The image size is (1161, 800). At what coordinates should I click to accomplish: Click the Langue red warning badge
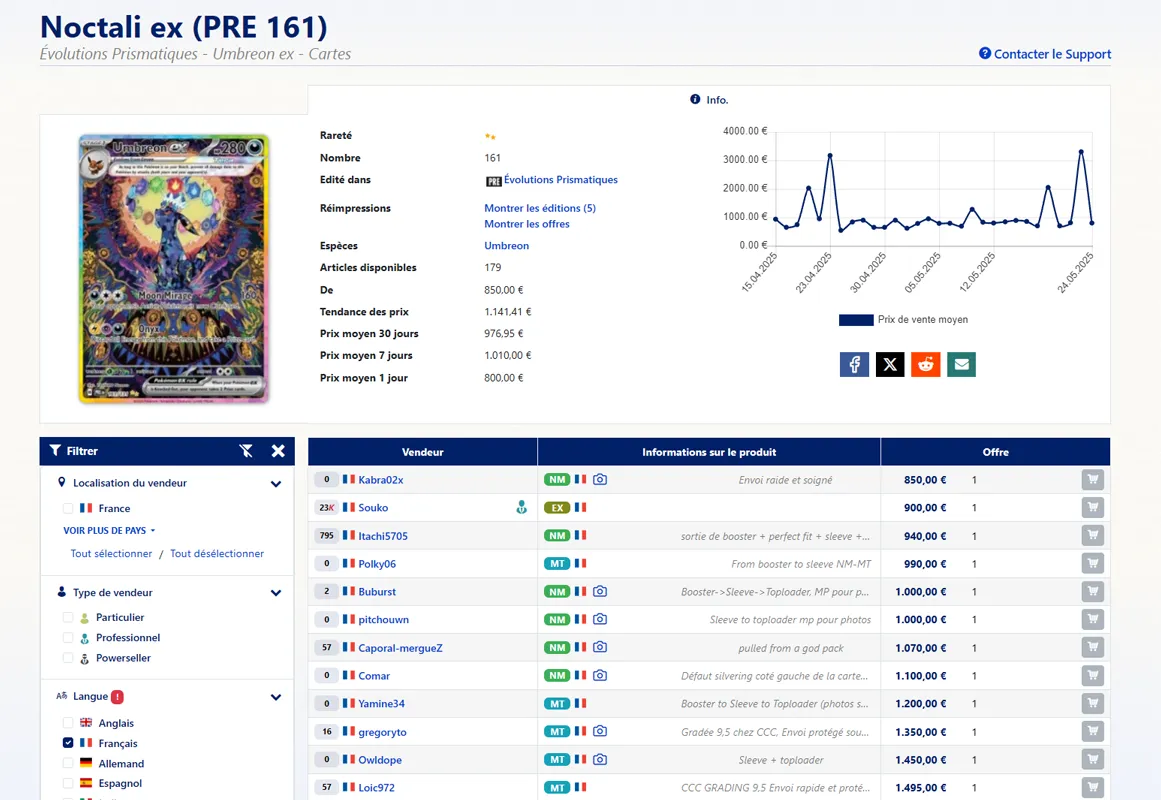(x=118, y=697)
